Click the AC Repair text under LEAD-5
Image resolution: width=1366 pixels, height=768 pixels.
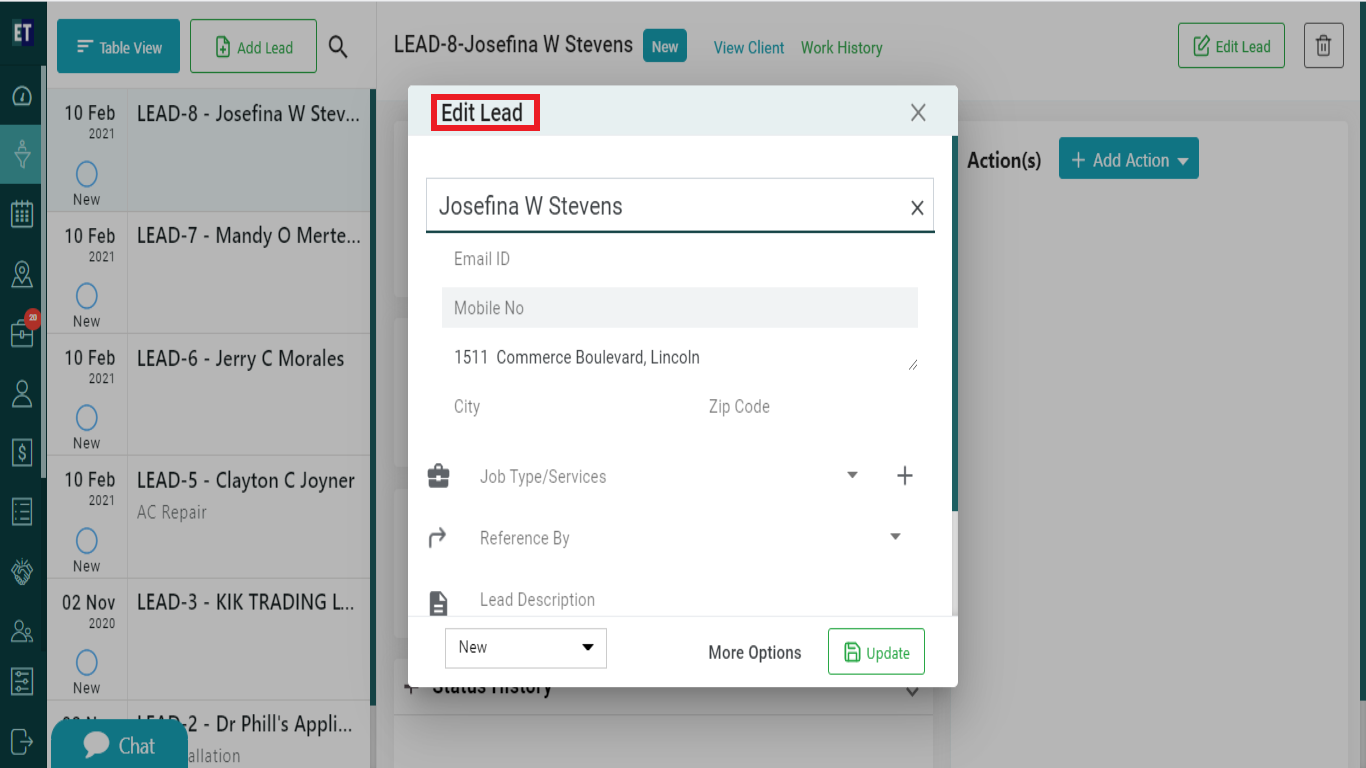click(172, 512)
